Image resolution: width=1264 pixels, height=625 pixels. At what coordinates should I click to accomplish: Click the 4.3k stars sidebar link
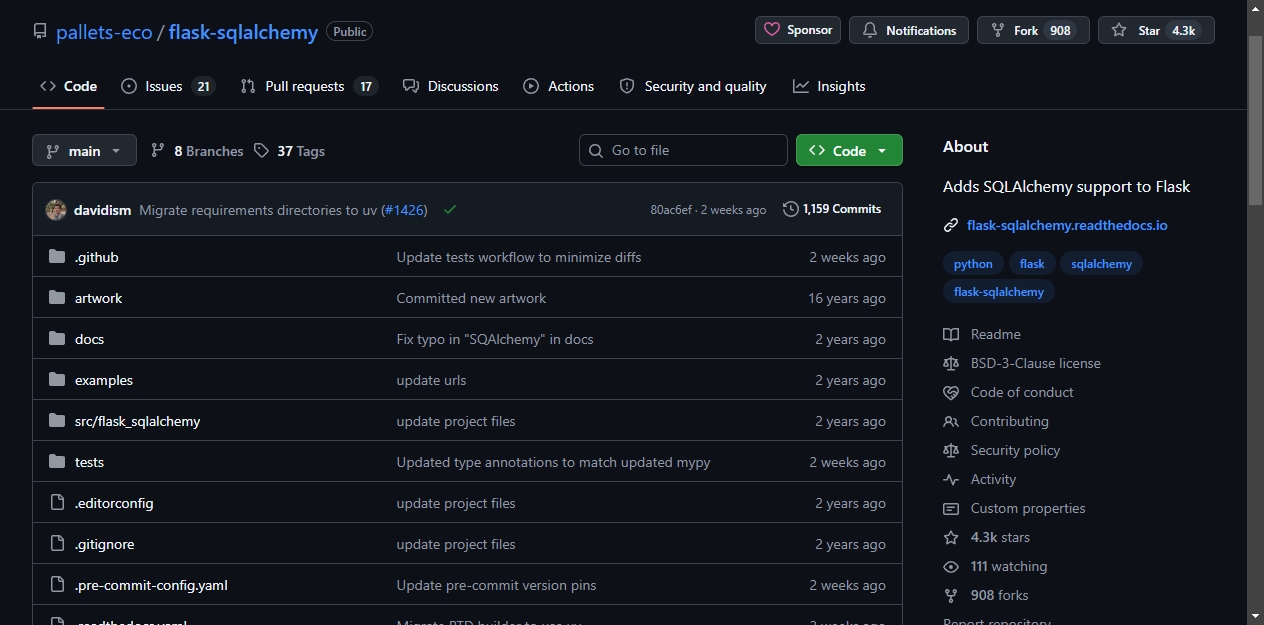[x=1000, y=537]
